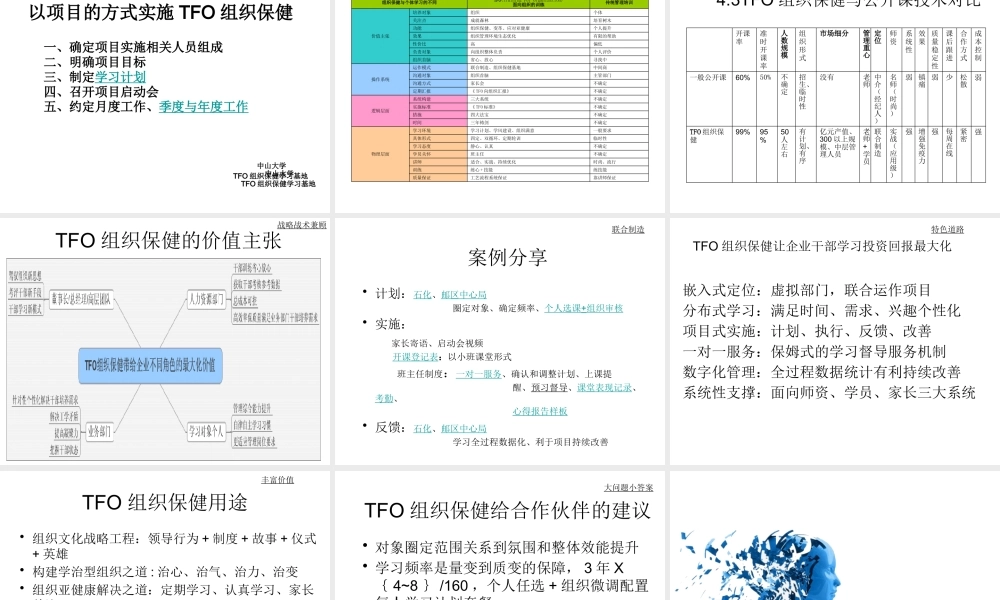Viewport: 1000px width, 600px height.
Task: Click the 一对一服务：保姆式 line of text
Action: pyautogui.click(x=814, y=351)
